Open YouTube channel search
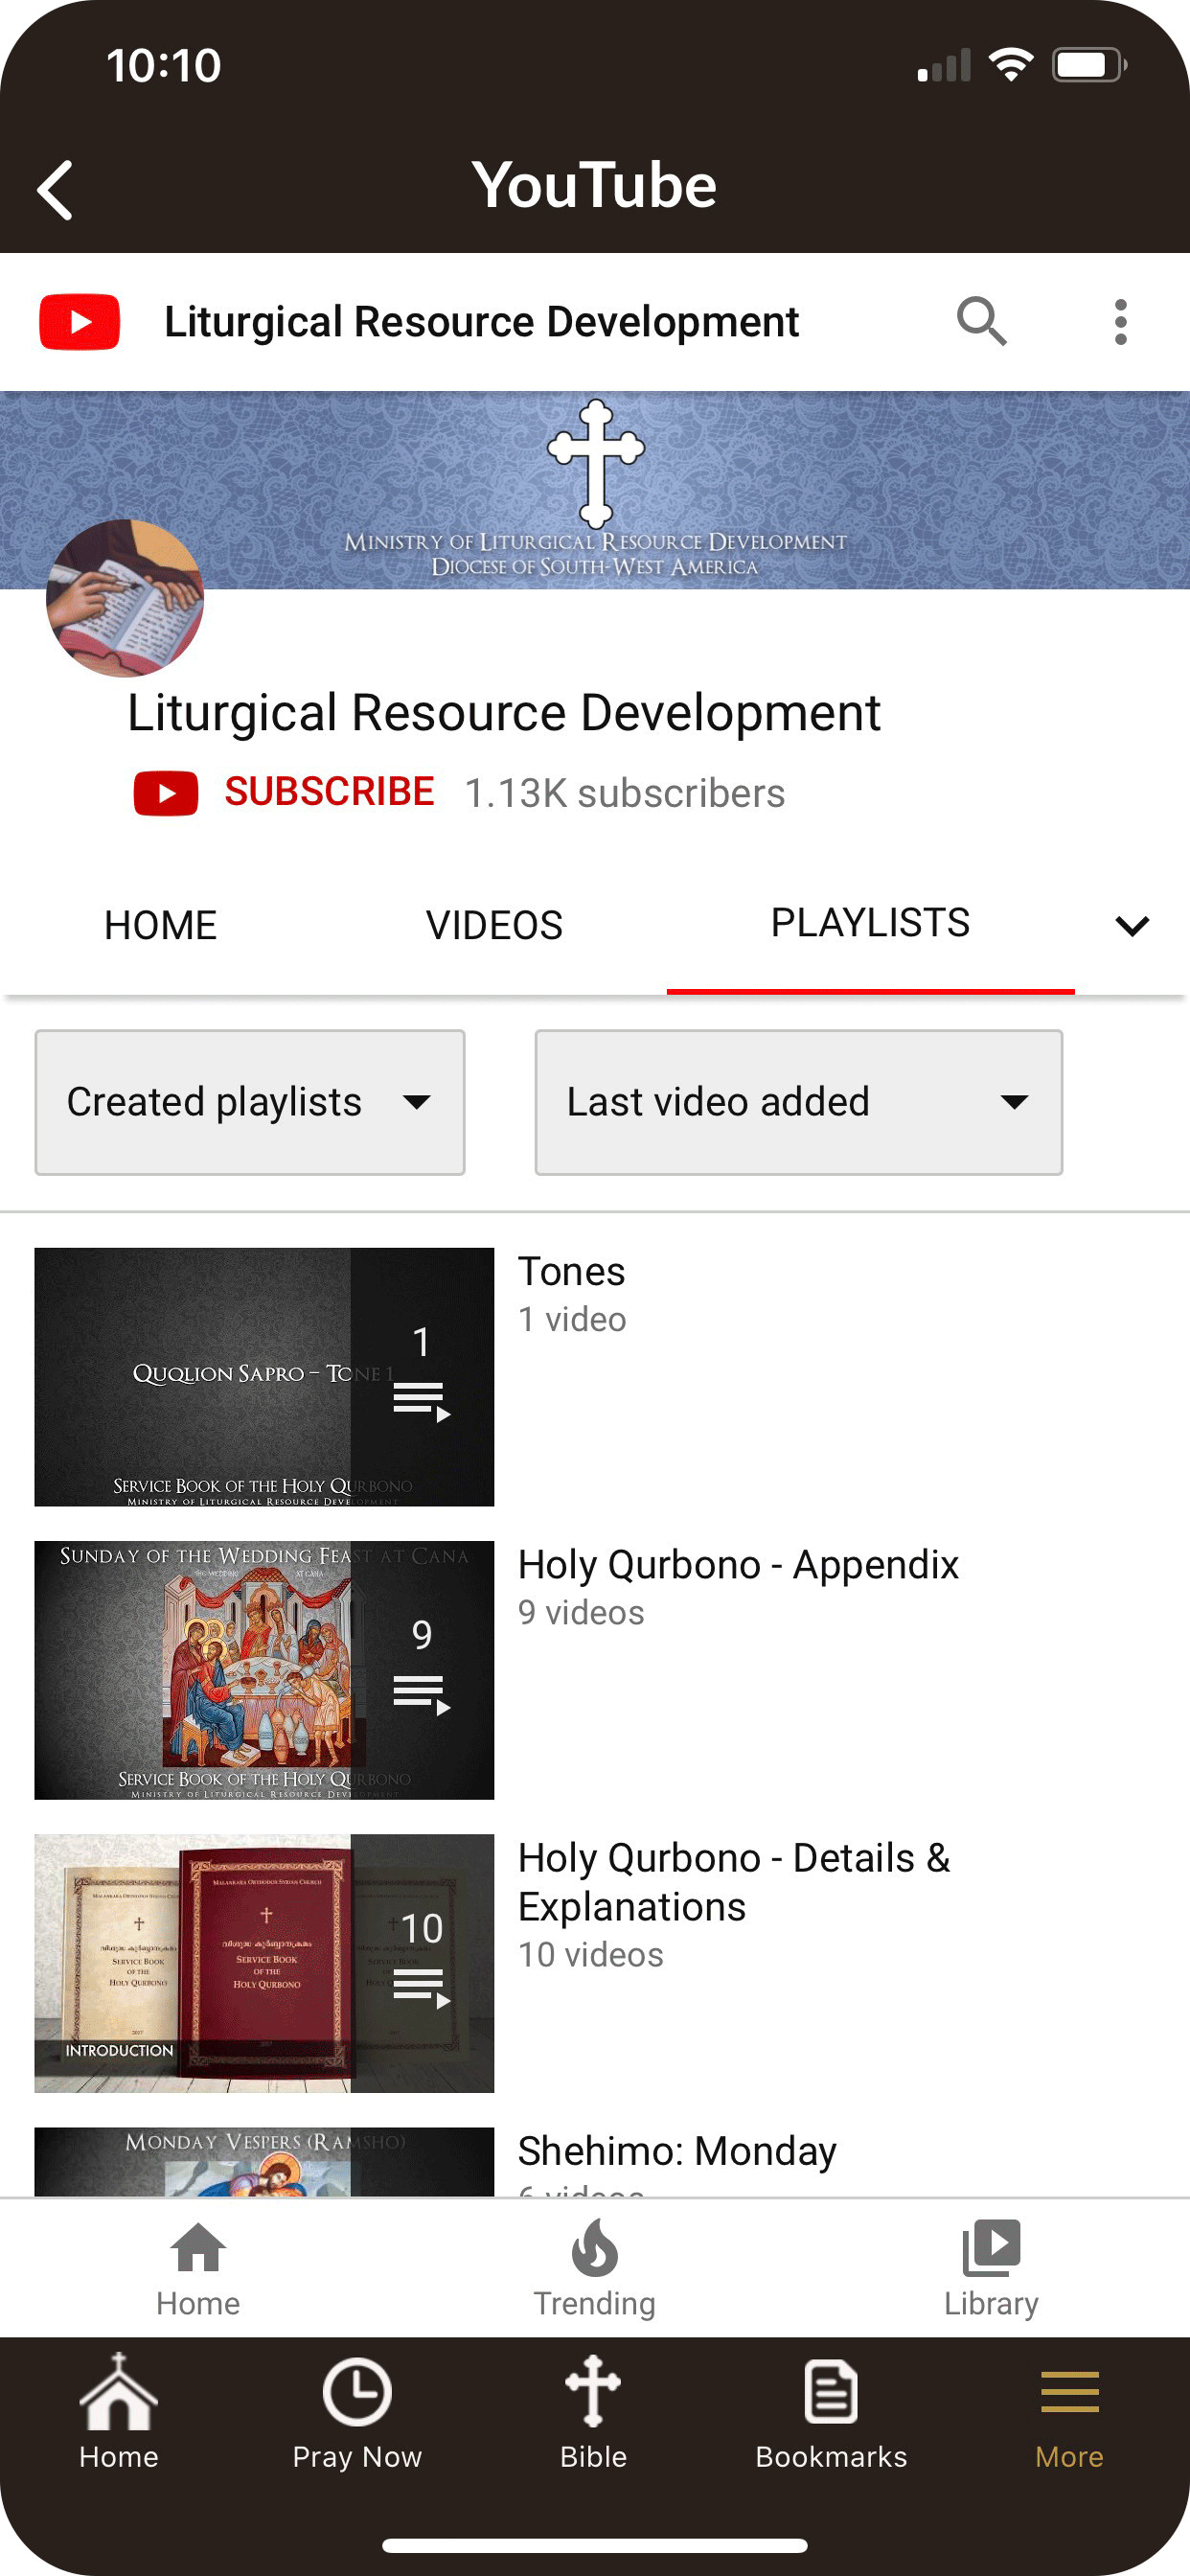 pos(981,322)
